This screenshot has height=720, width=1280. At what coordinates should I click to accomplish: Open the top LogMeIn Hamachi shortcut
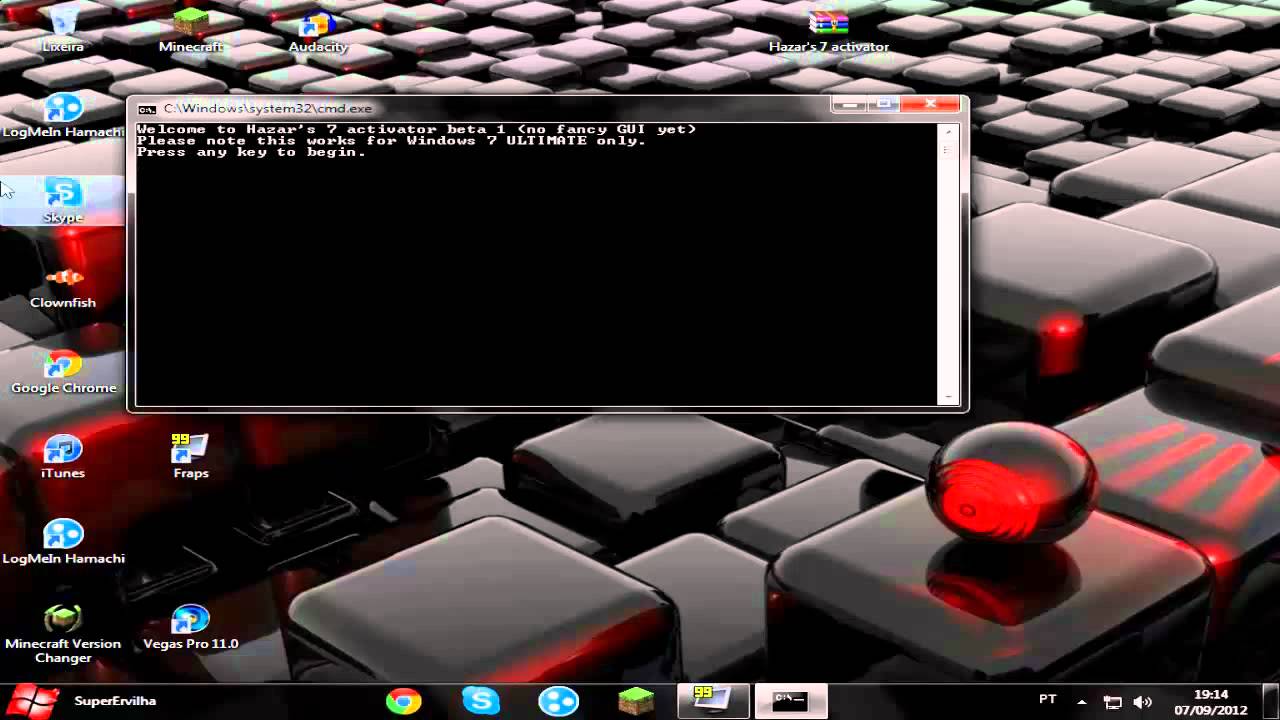[x=63, y=114]
